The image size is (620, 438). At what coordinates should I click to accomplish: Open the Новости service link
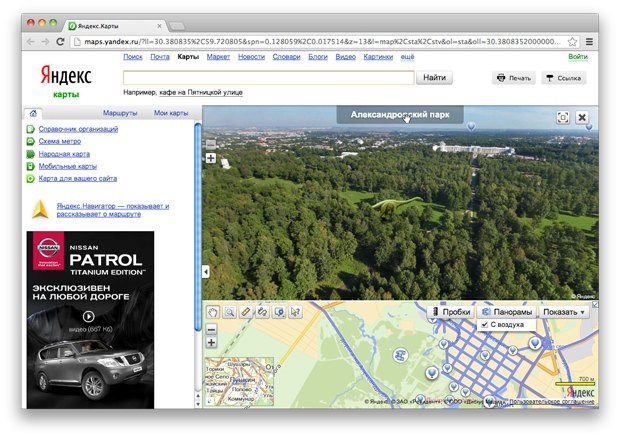click(251, 57)
